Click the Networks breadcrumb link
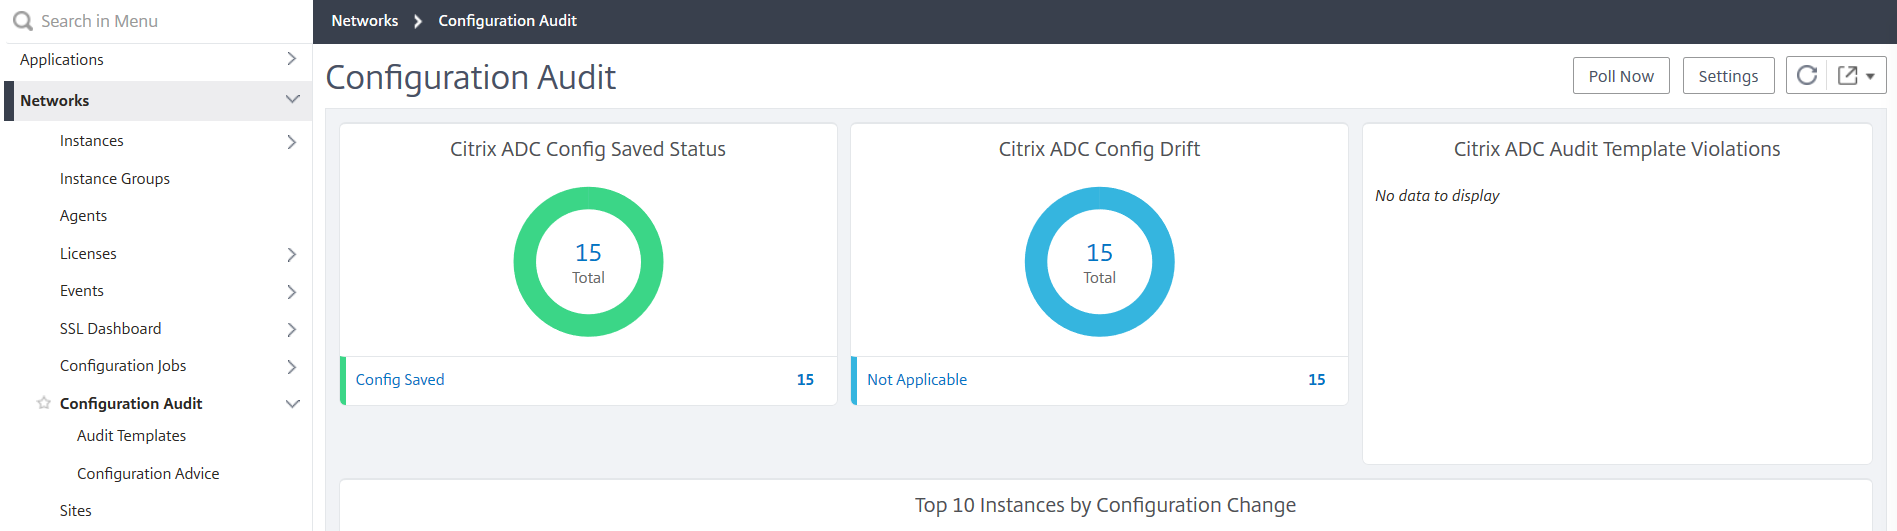 [365, 21]
